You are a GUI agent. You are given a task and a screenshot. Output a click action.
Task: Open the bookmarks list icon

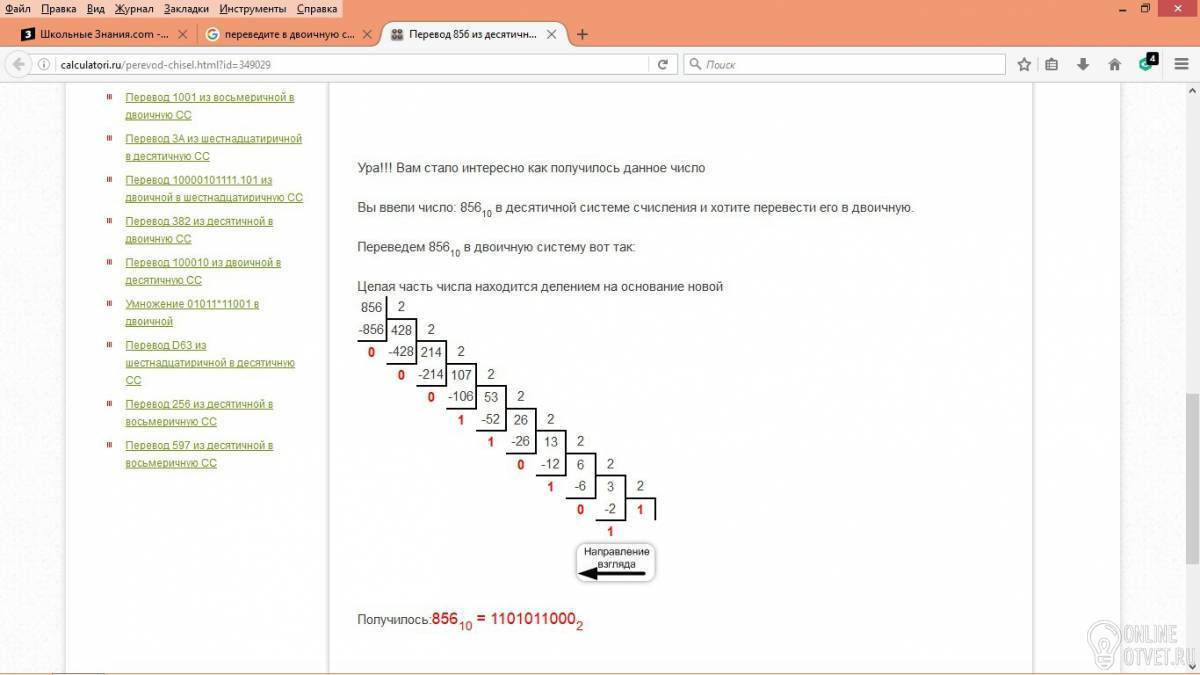tap(1052, 64)
